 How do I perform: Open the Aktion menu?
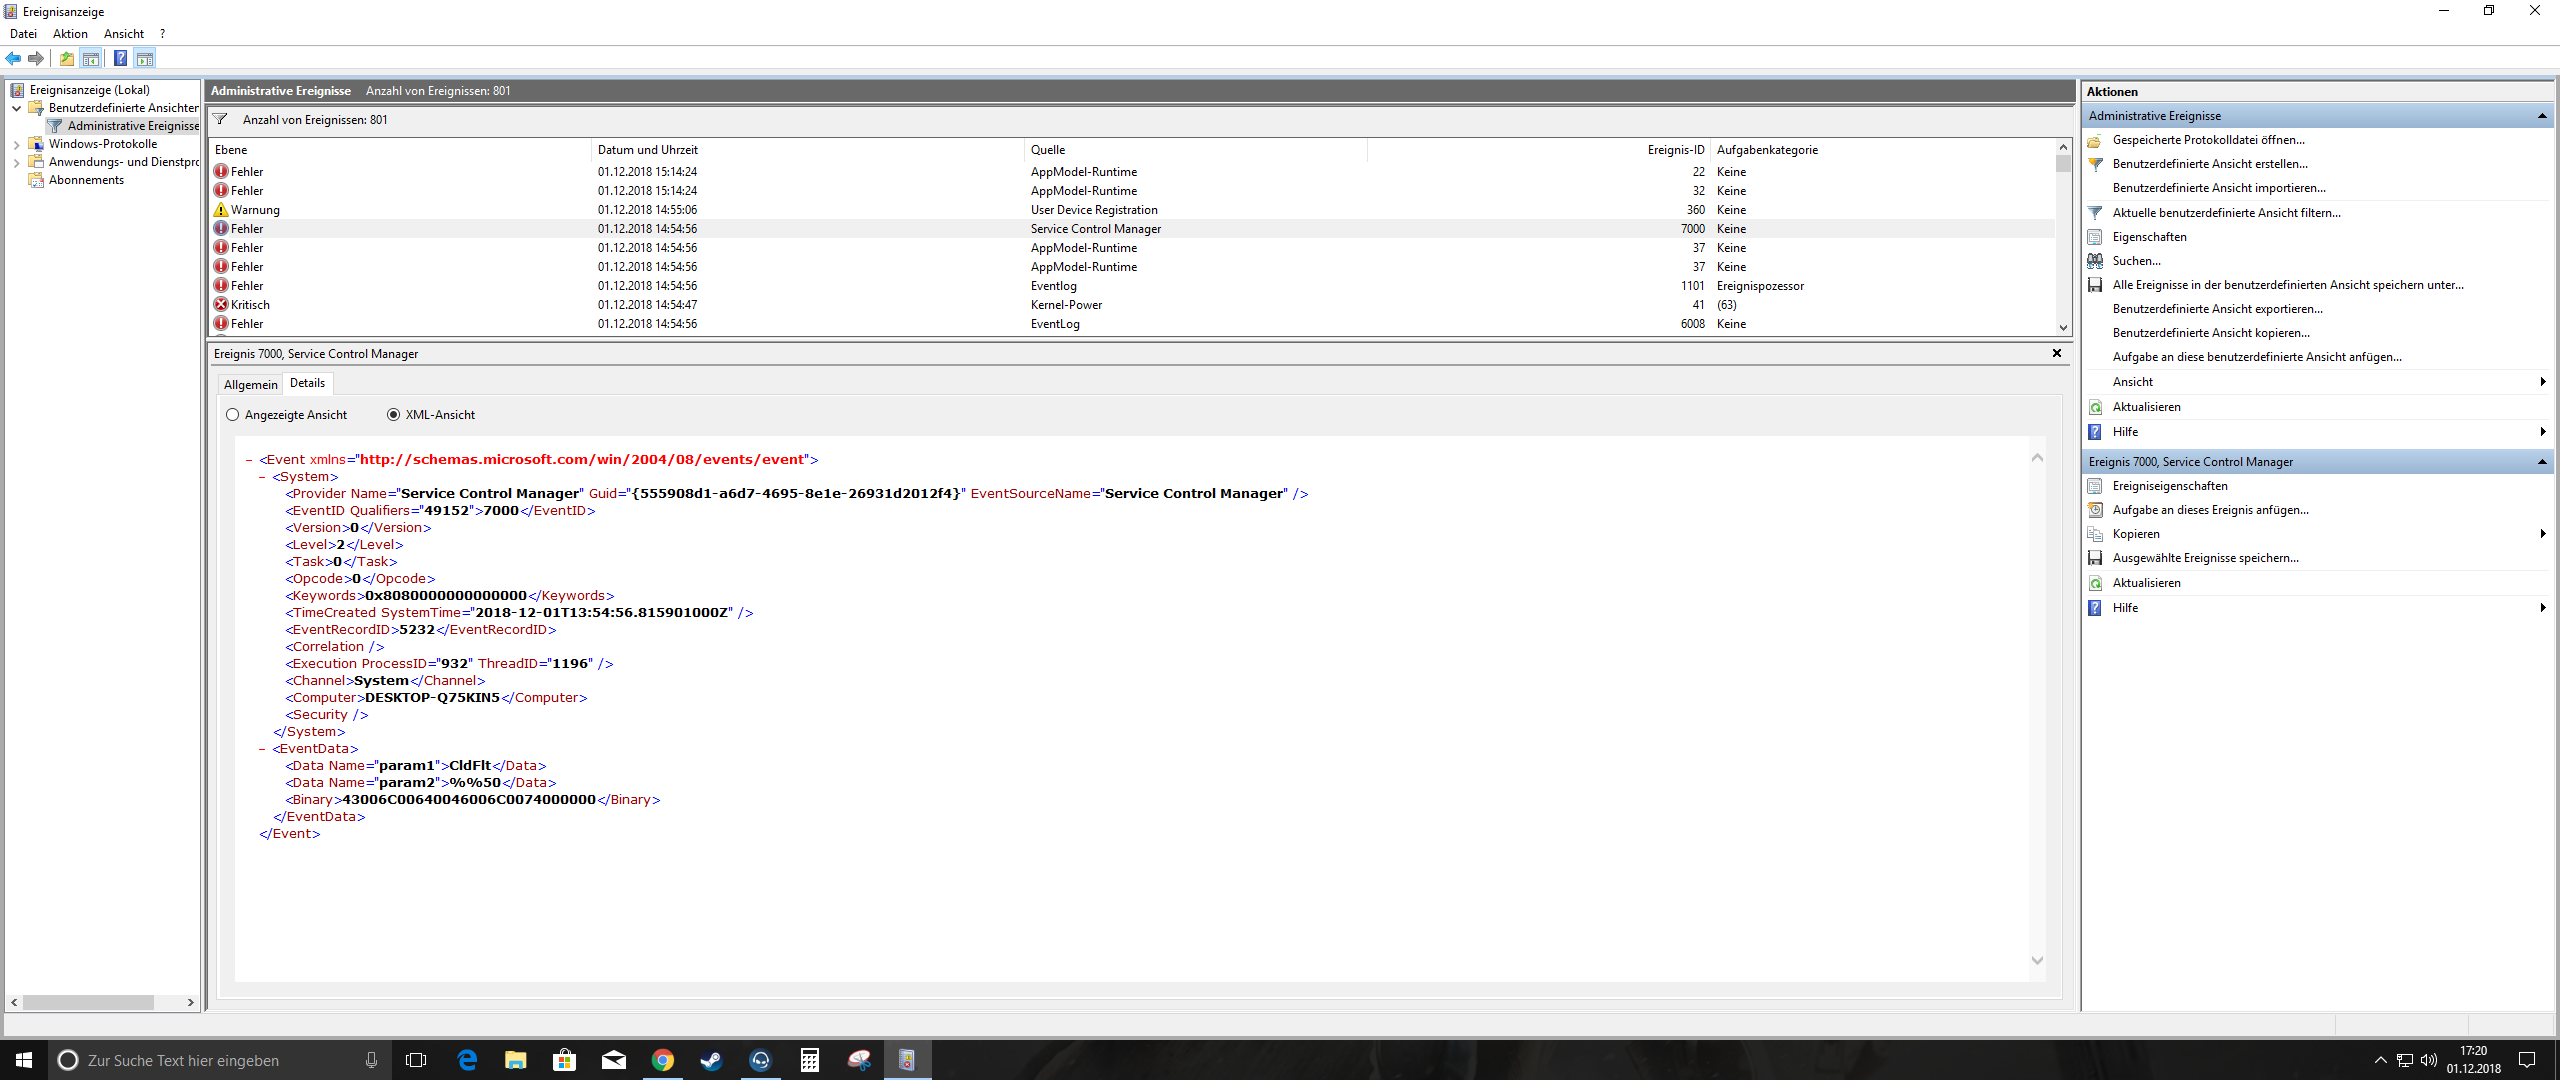tap(70, 34)
